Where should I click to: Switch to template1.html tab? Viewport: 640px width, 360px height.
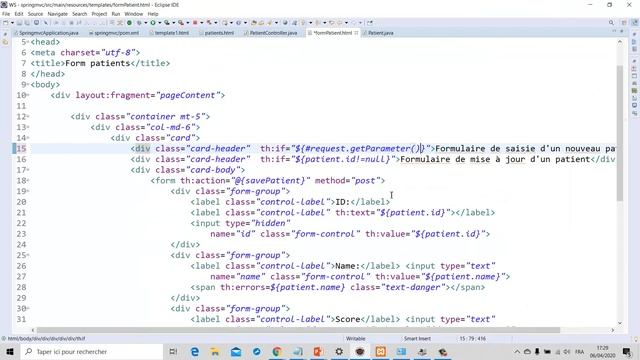pos(169,33)
